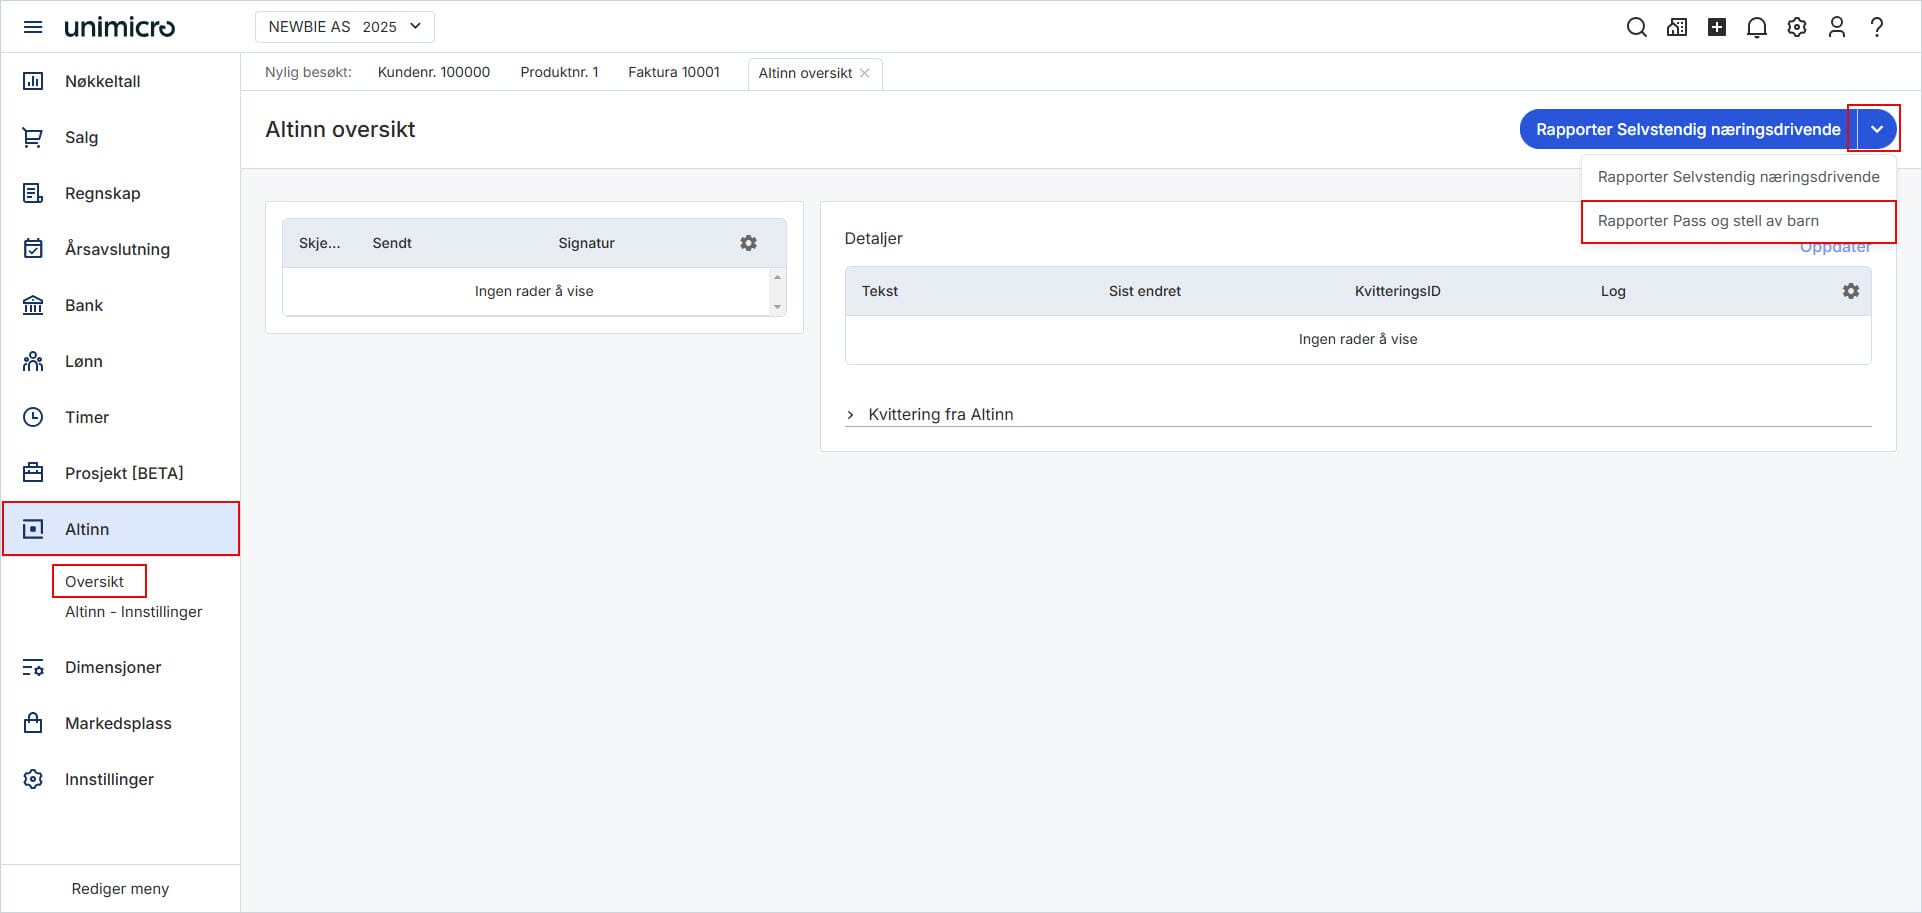Click the Innstillinger gear icon in sidebar
Screen dimensions: 1922x913
click(33, 779)
